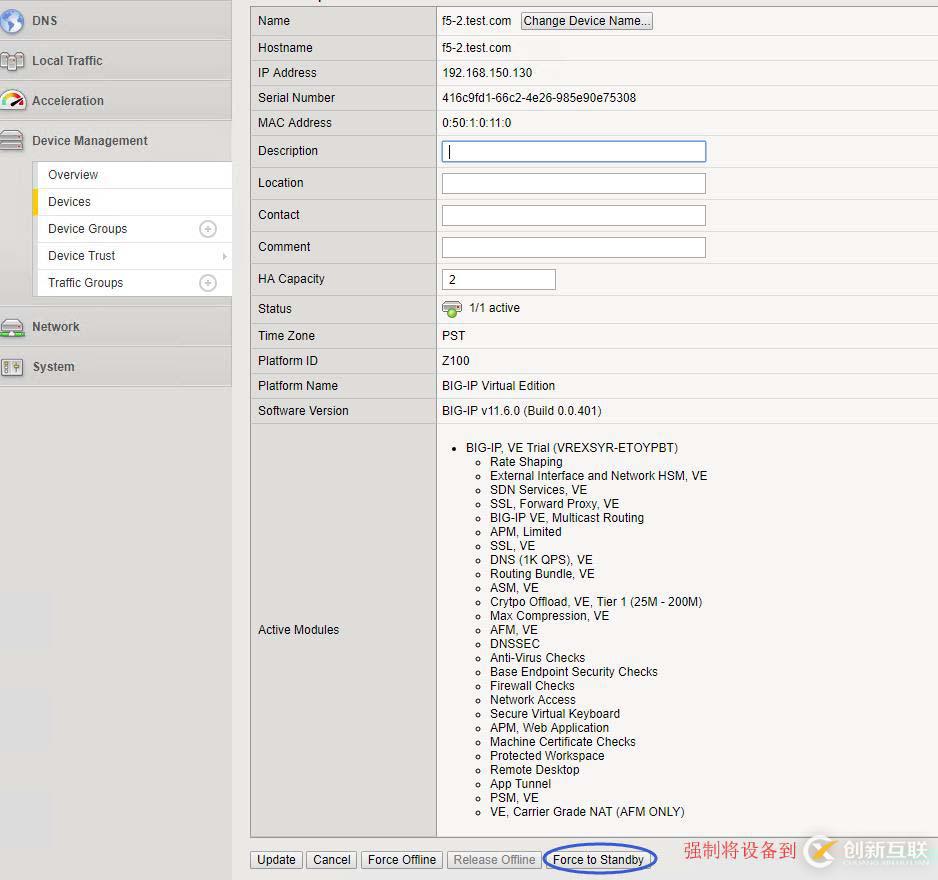This screenshot has height=880, width=938.
Task: Click the Cancel button
Action: click(x=332, y=860)
